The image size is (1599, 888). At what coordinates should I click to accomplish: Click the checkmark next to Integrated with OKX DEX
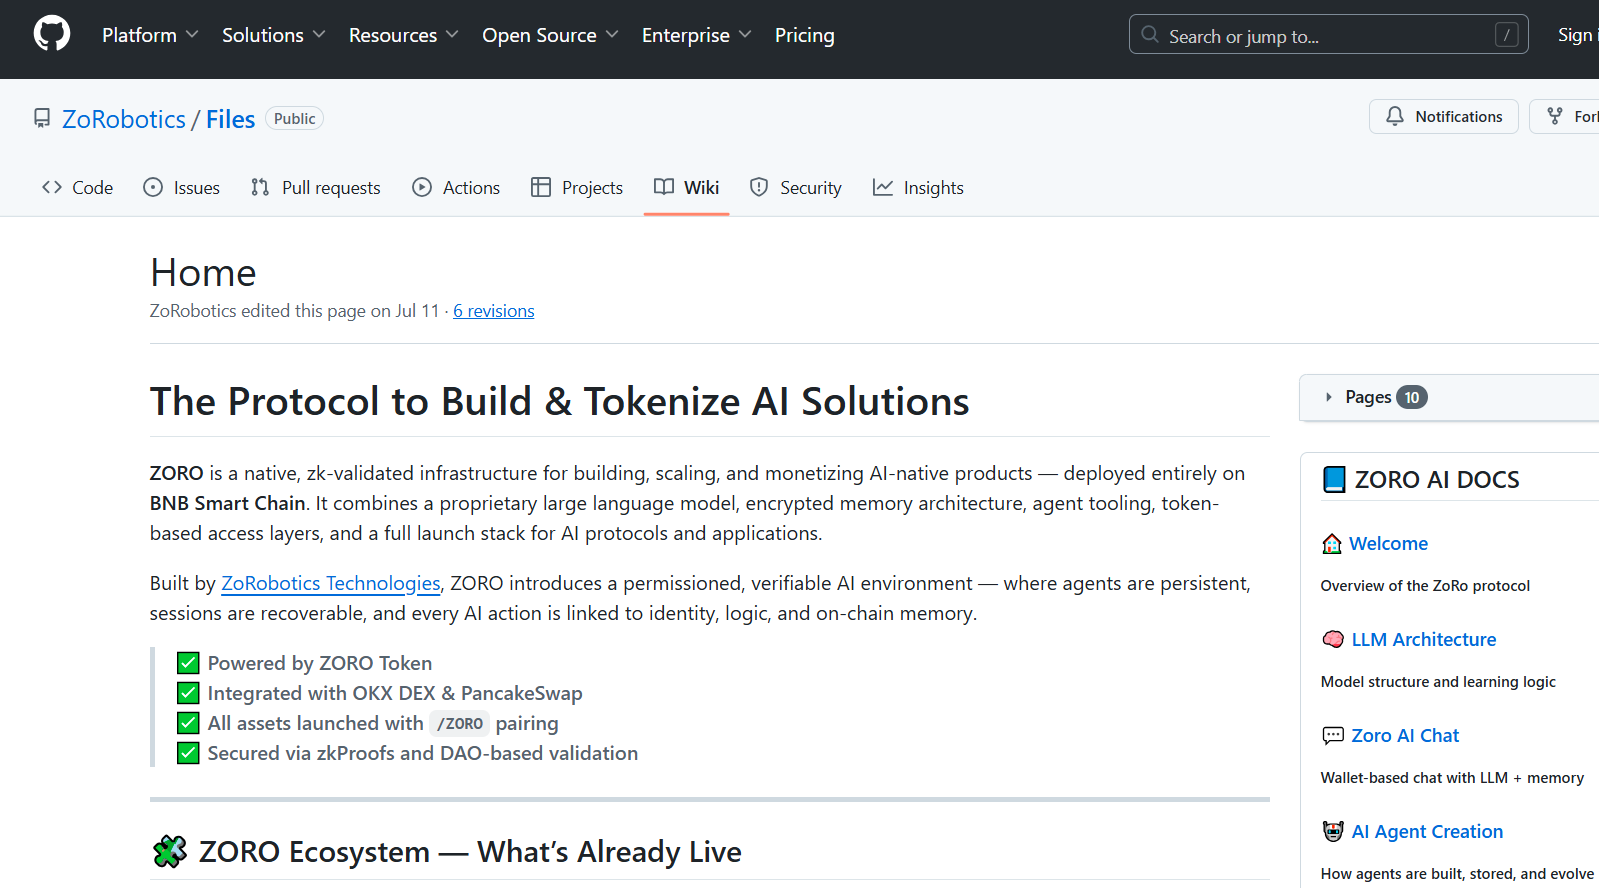[188, 693]
